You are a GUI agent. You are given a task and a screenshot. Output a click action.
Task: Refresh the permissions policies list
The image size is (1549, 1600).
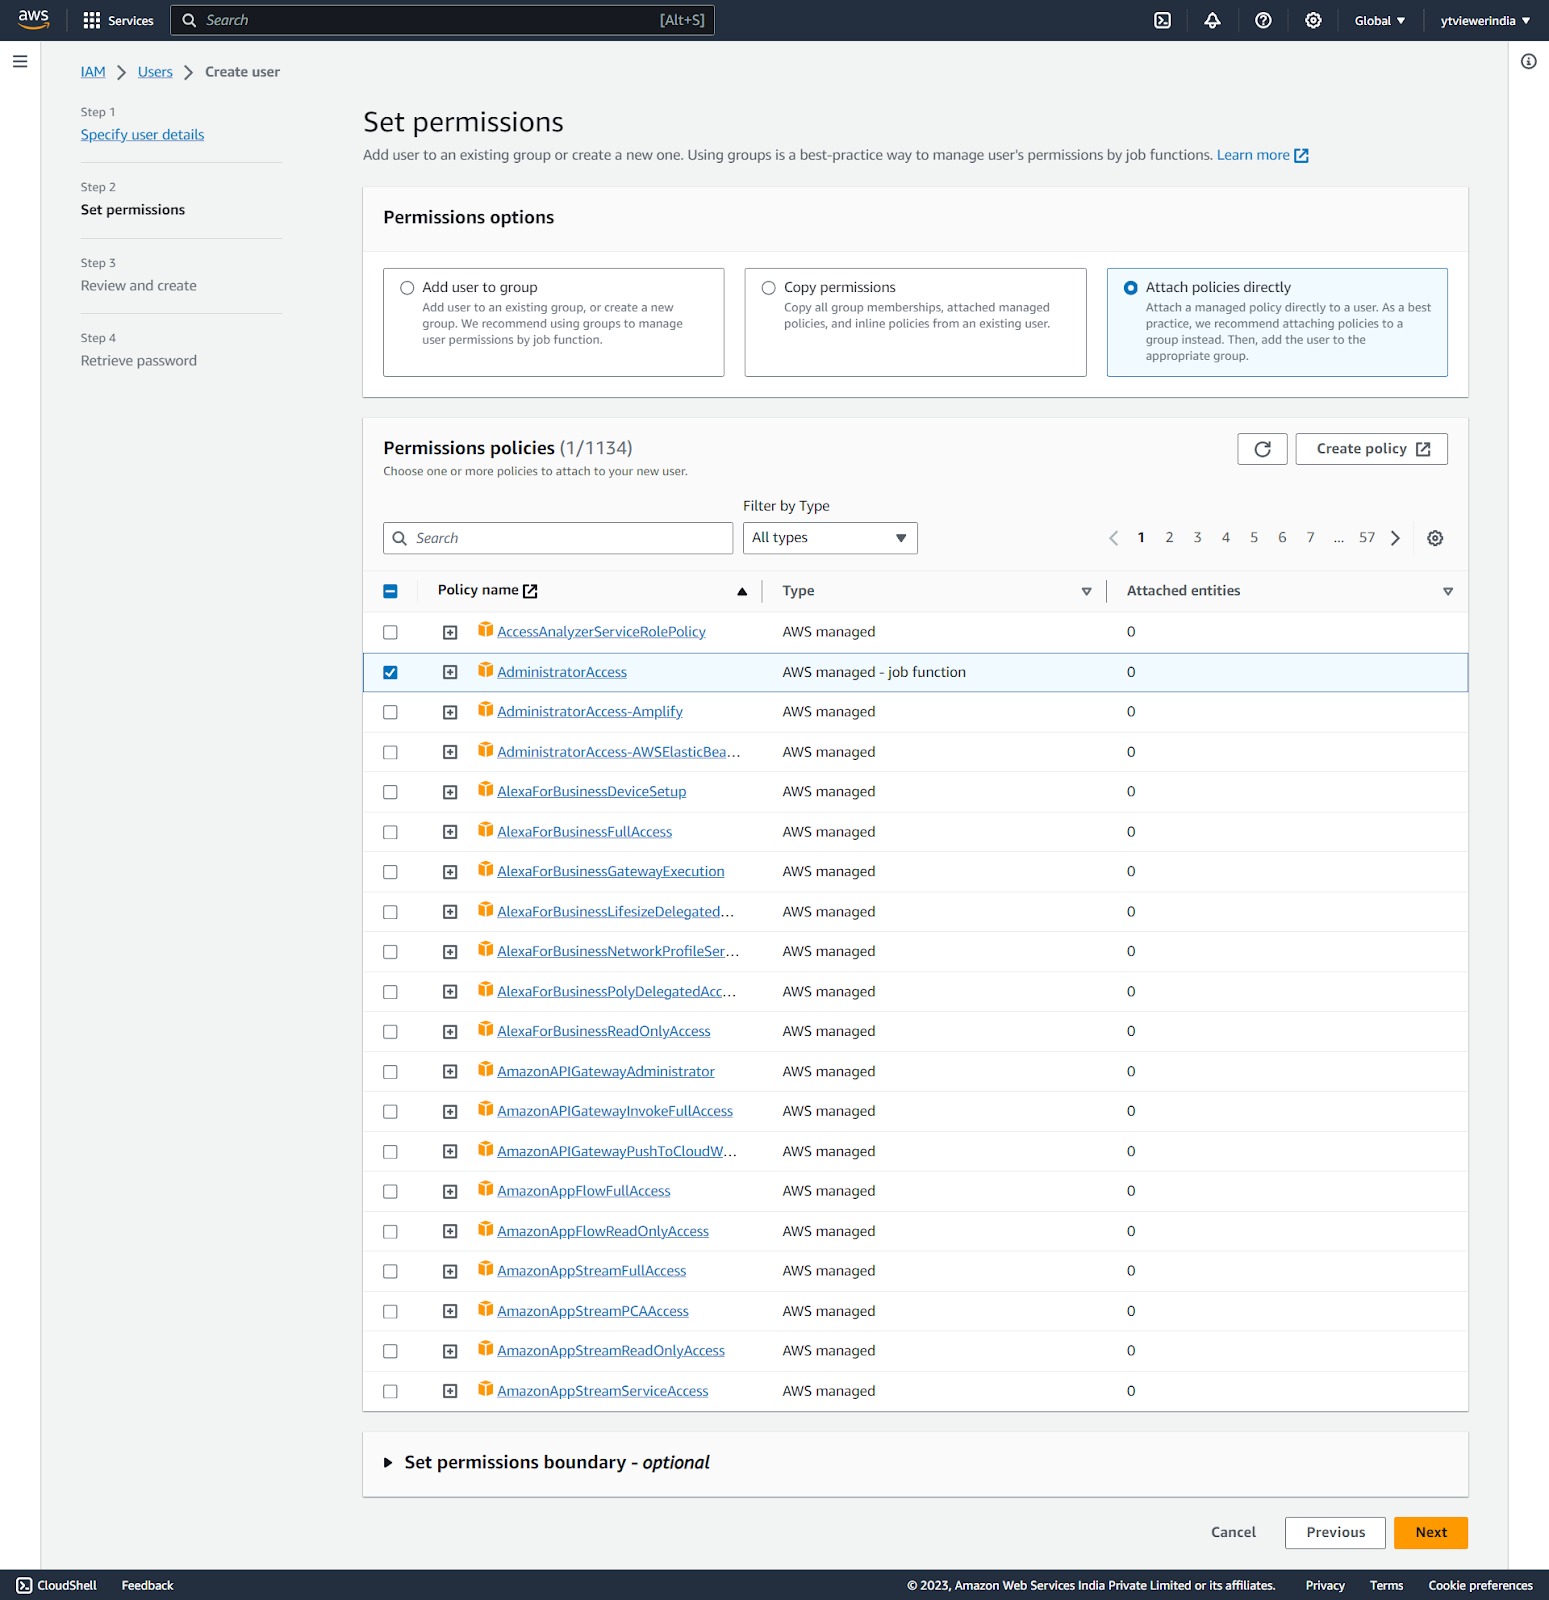1262,449
